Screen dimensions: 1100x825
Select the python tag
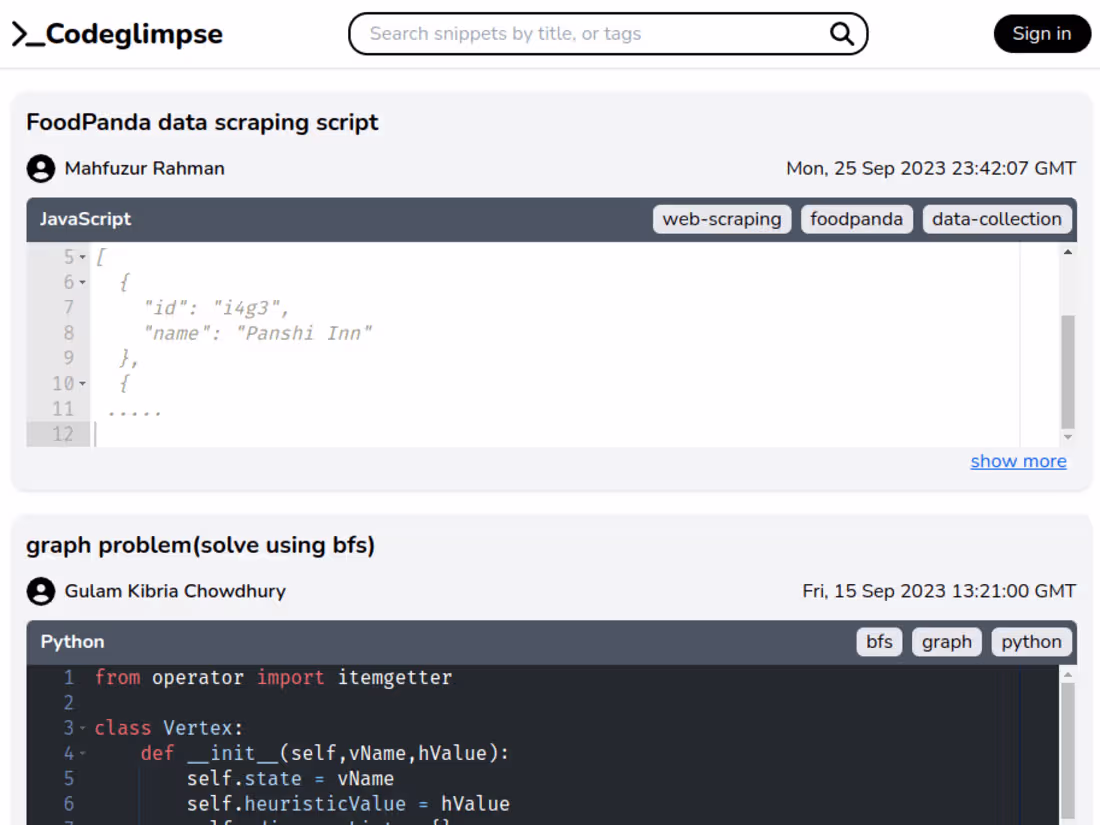pyautogui.click(x=1031, y=642)
